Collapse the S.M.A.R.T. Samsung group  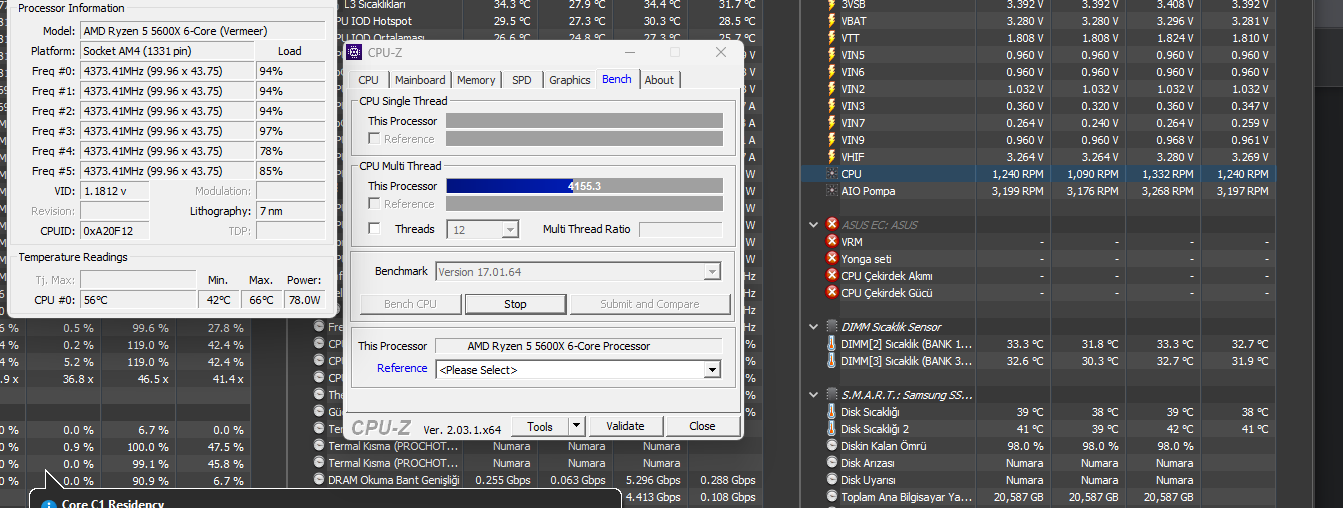[814, 395]
